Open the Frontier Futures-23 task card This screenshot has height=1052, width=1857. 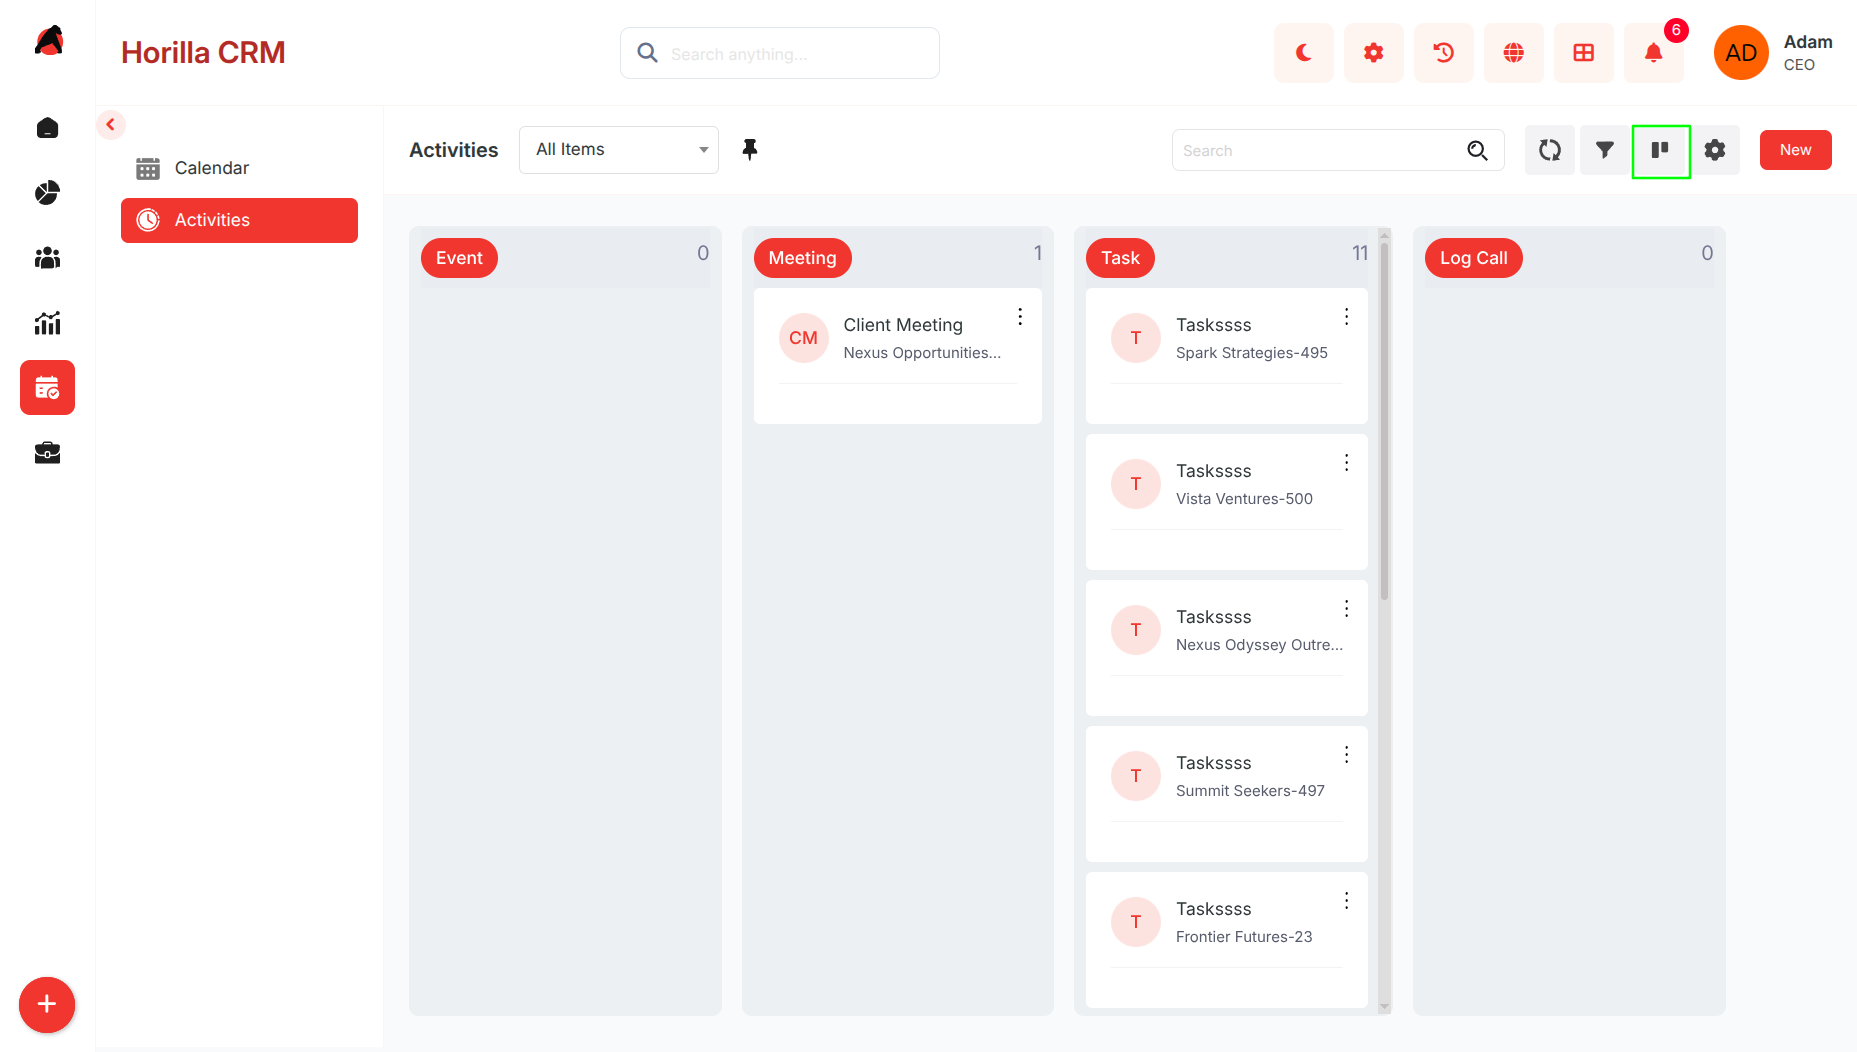1226,940
